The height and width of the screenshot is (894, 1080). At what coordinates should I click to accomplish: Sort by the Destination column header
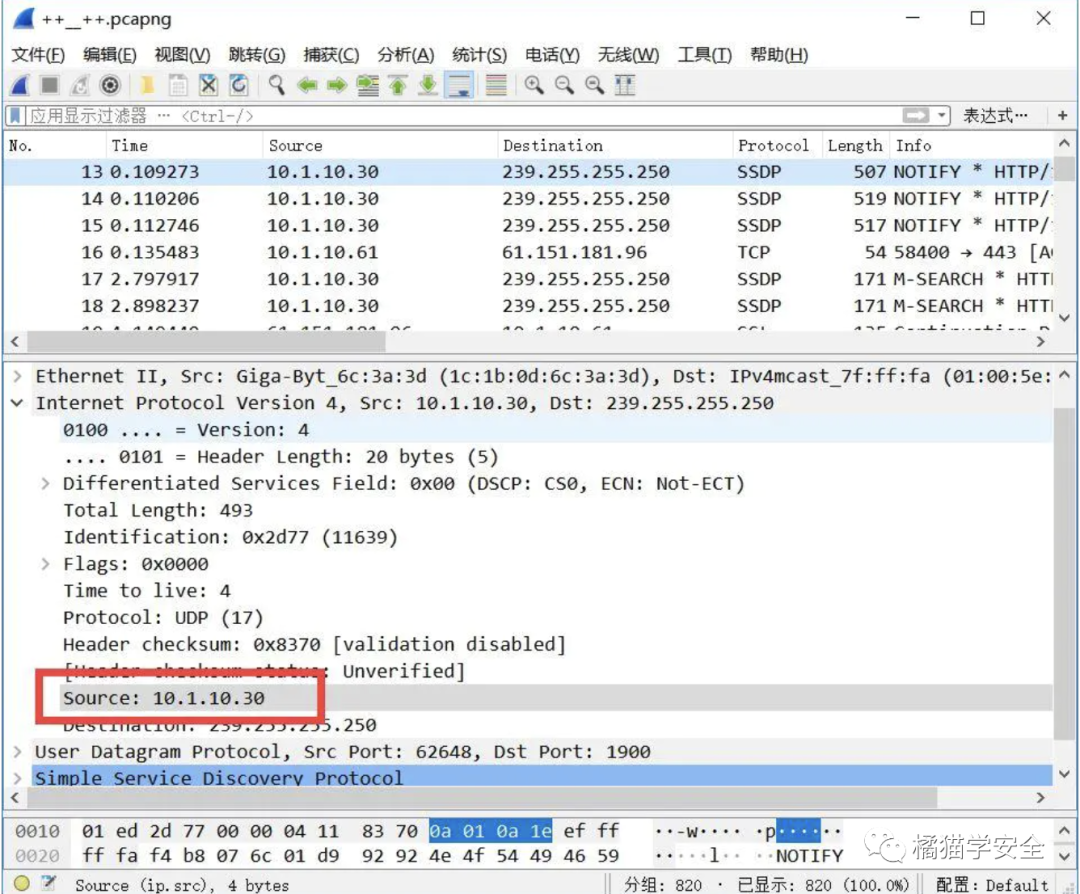pos(615,145)
